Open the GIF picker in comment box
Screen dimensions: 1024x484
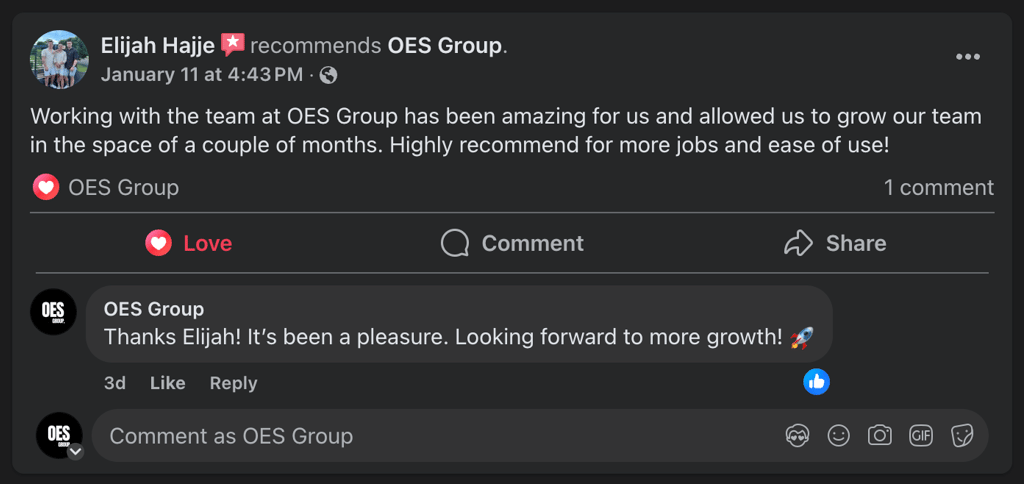coord(920,435)
